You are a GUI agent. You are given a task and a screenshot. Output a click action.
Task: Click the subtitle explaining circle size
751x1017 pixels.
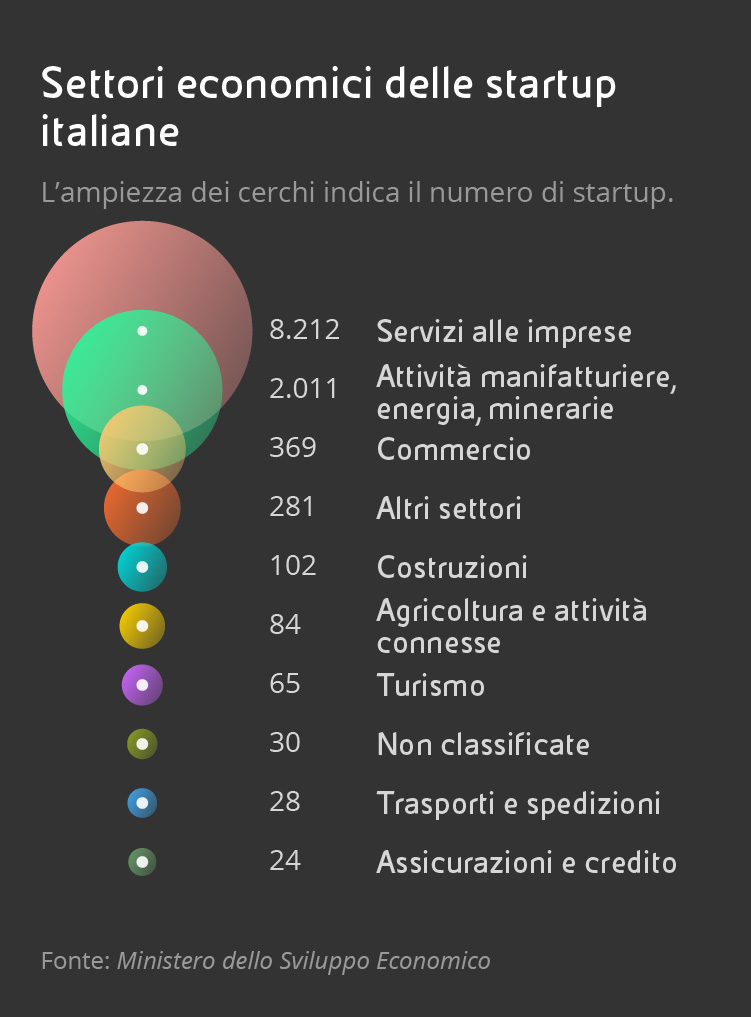pos(357,192)
